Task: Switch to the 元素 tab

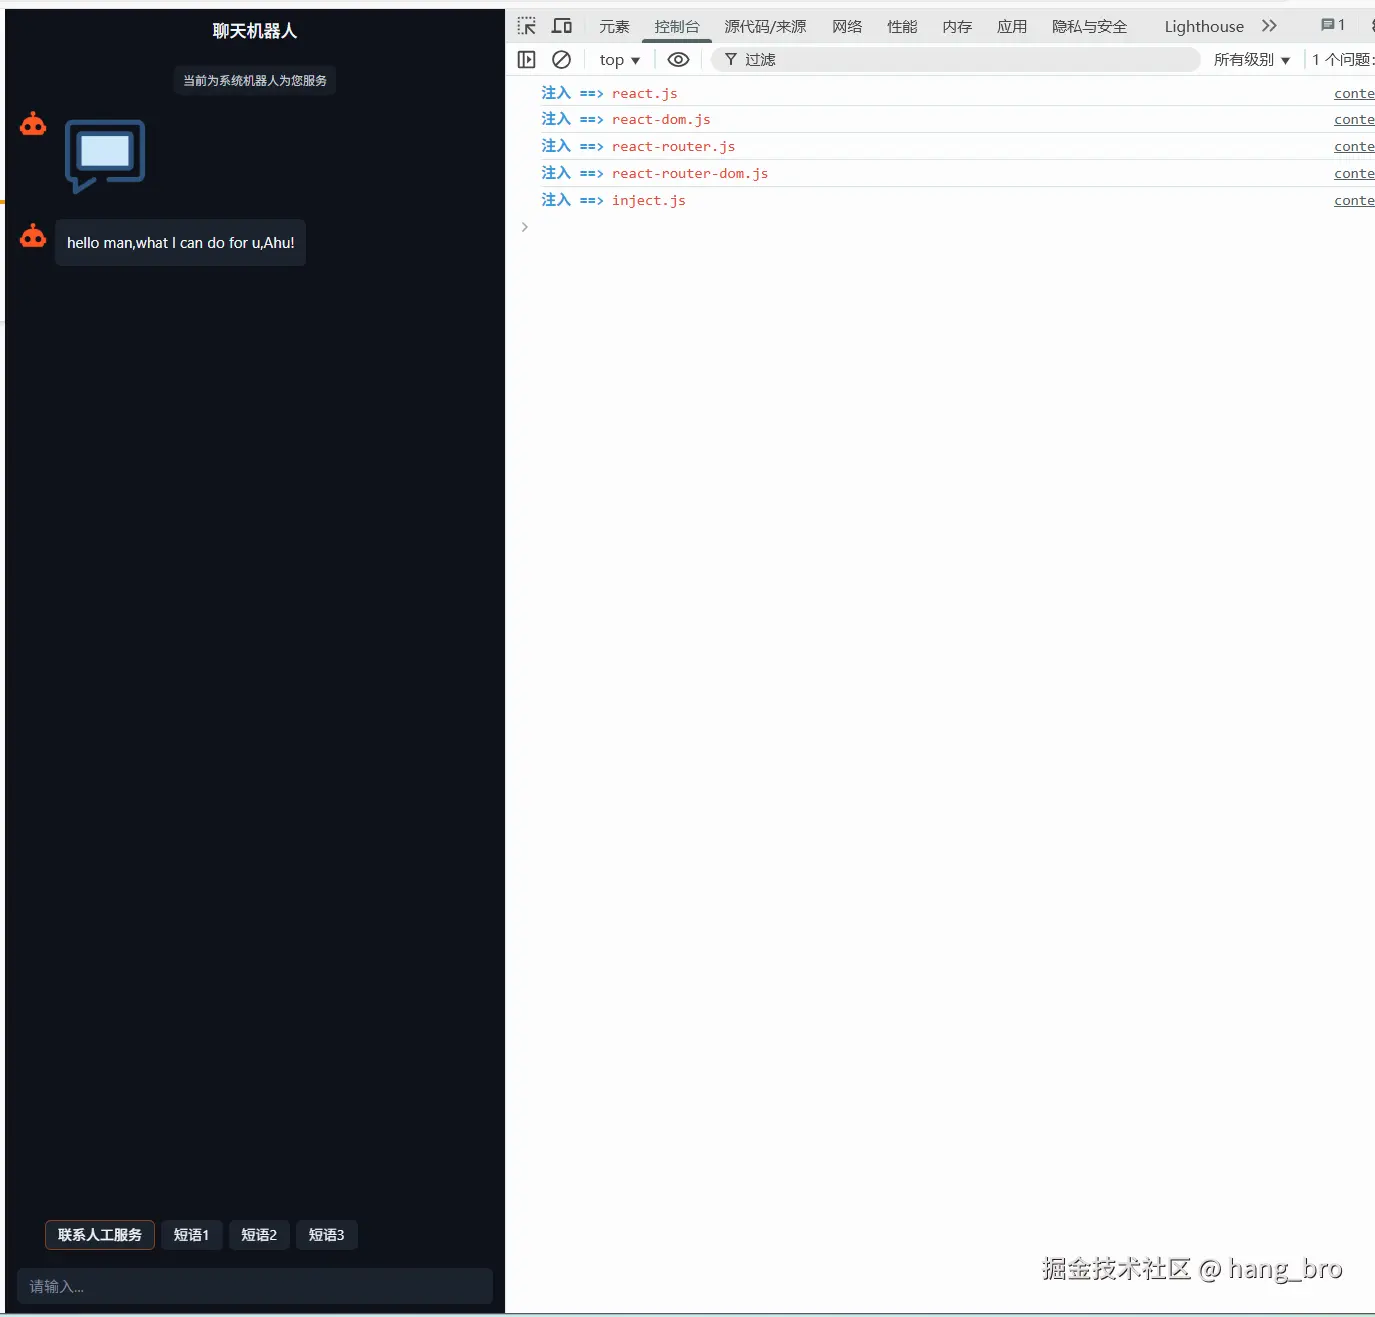Action: [x=614, y=27]
